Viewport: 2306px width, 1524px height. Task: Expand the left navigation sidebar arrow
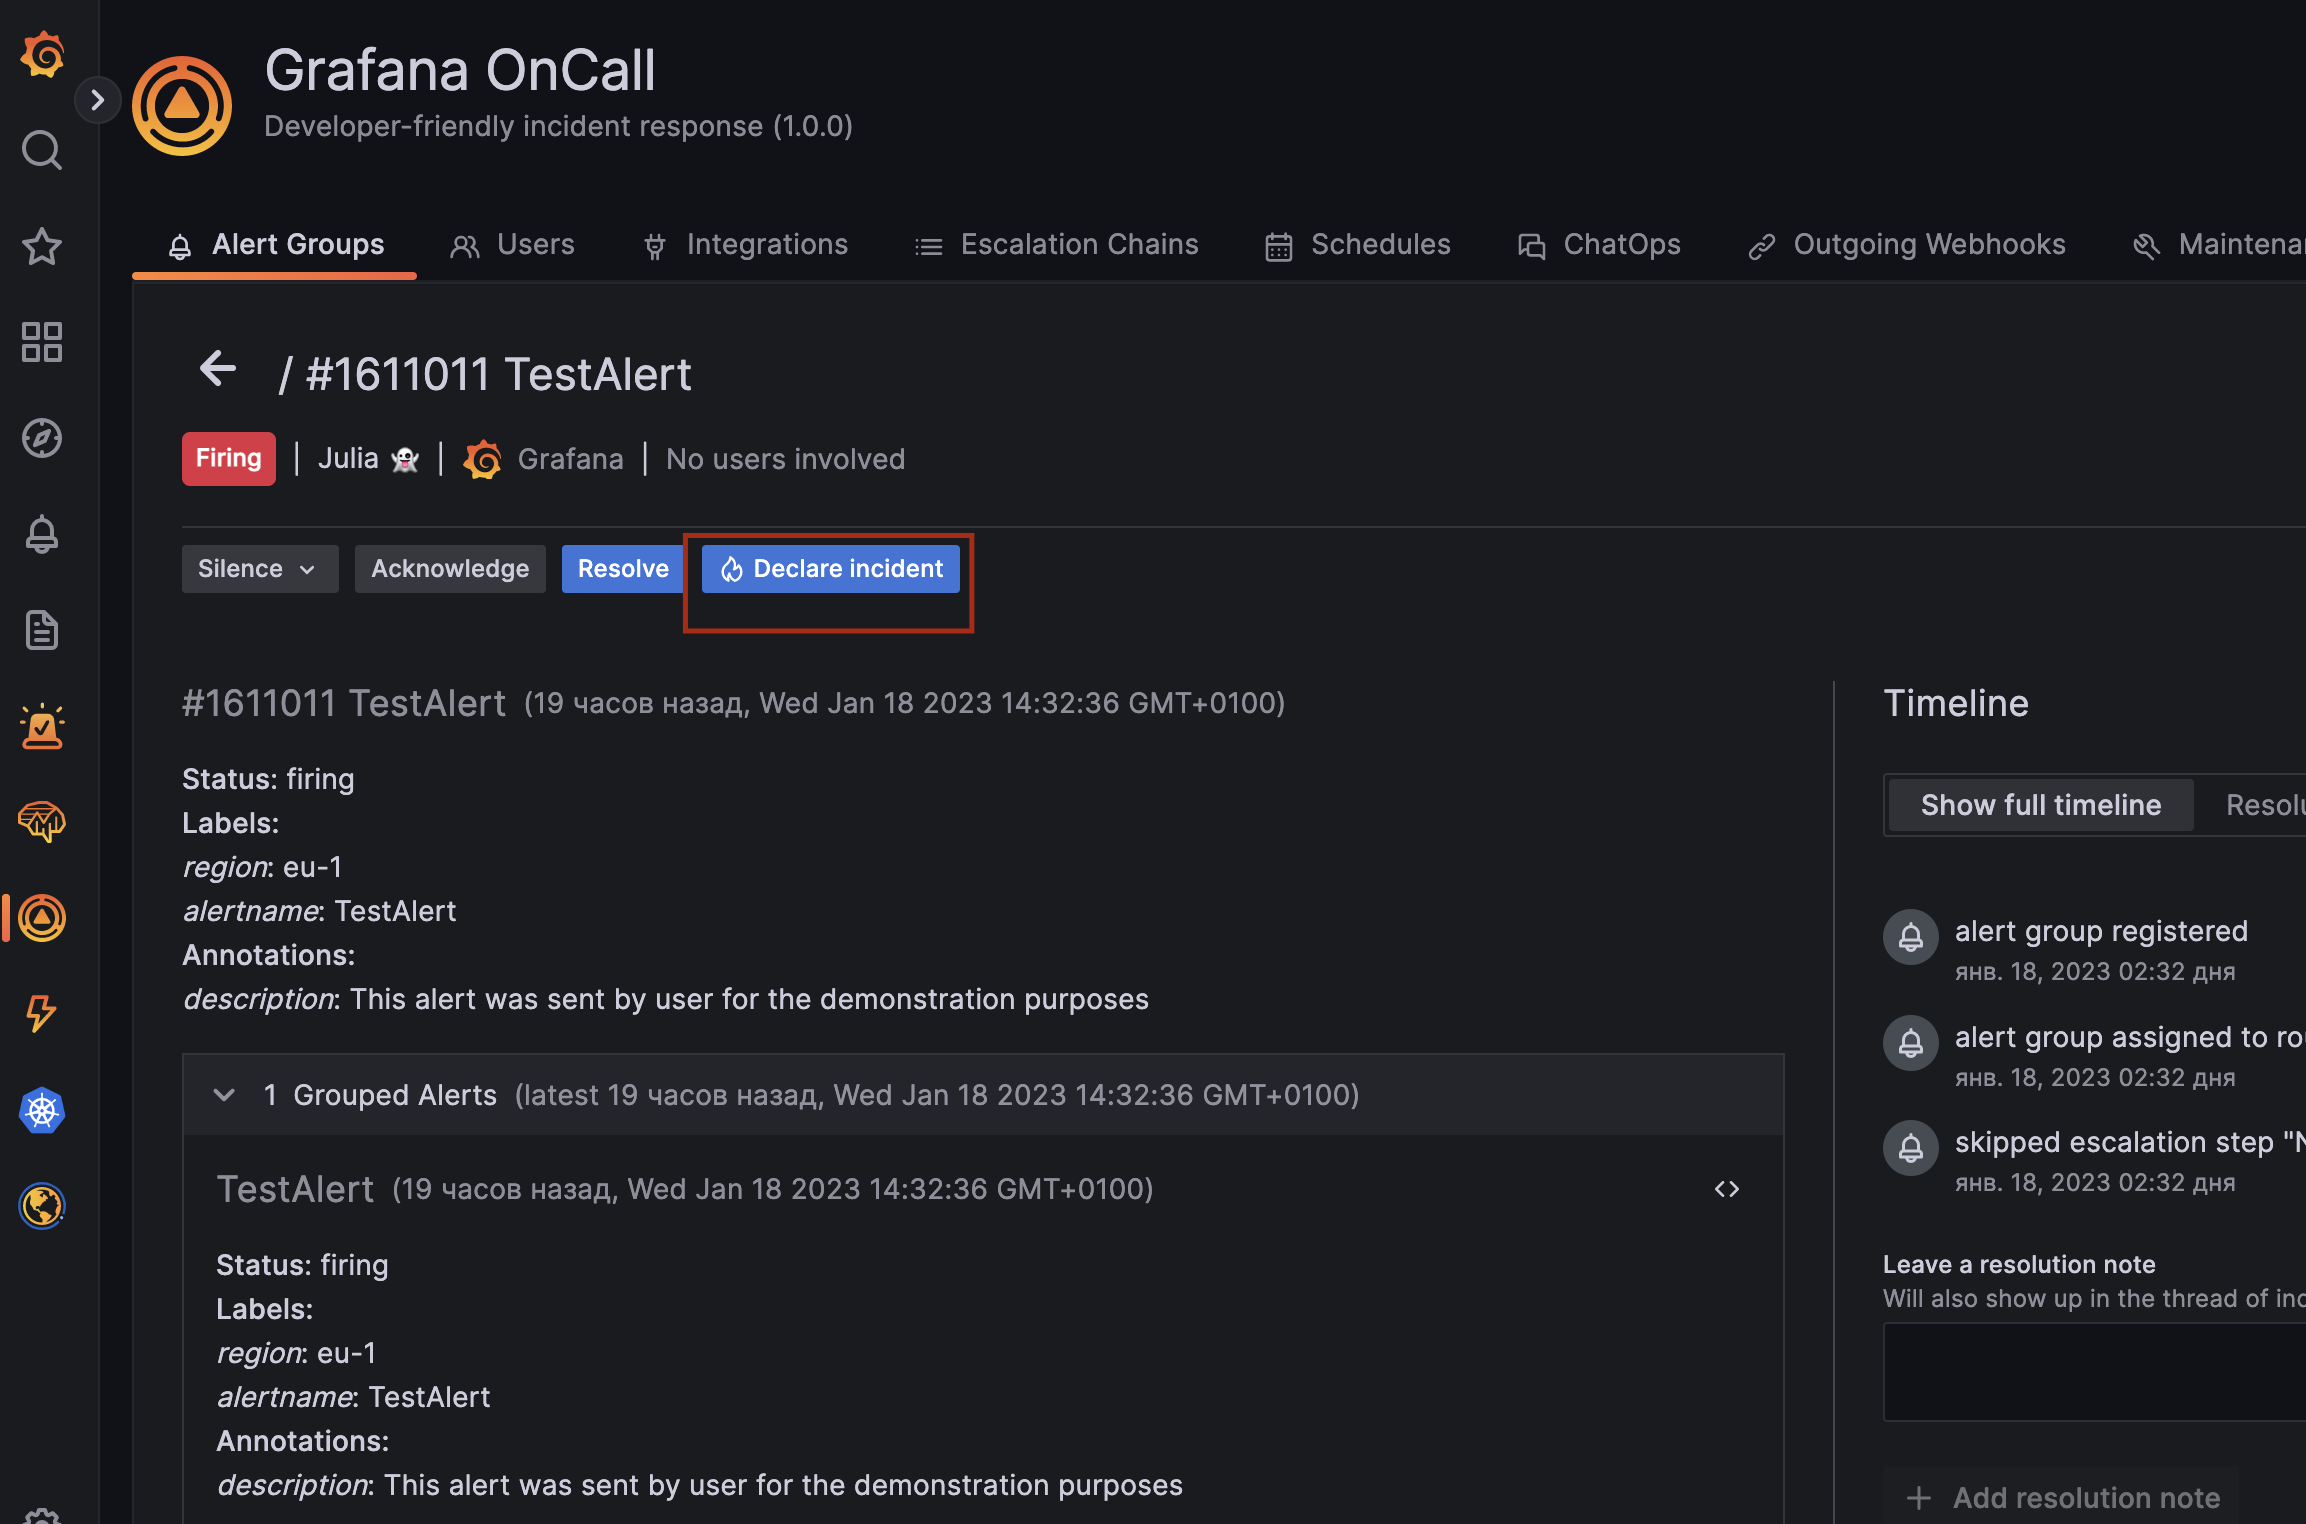pos(97,100)
